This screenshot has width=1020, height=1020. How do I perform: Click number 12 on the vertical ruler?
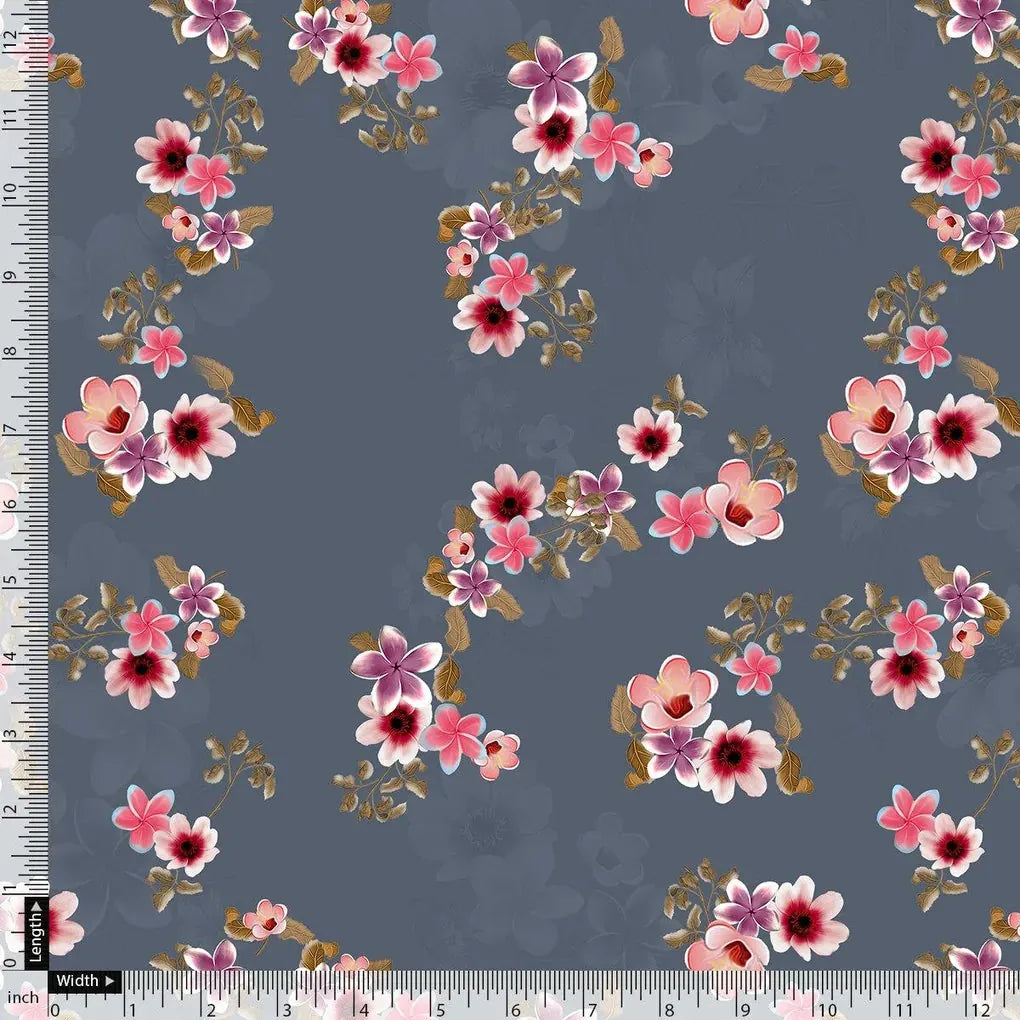click(x=12, y=35)
